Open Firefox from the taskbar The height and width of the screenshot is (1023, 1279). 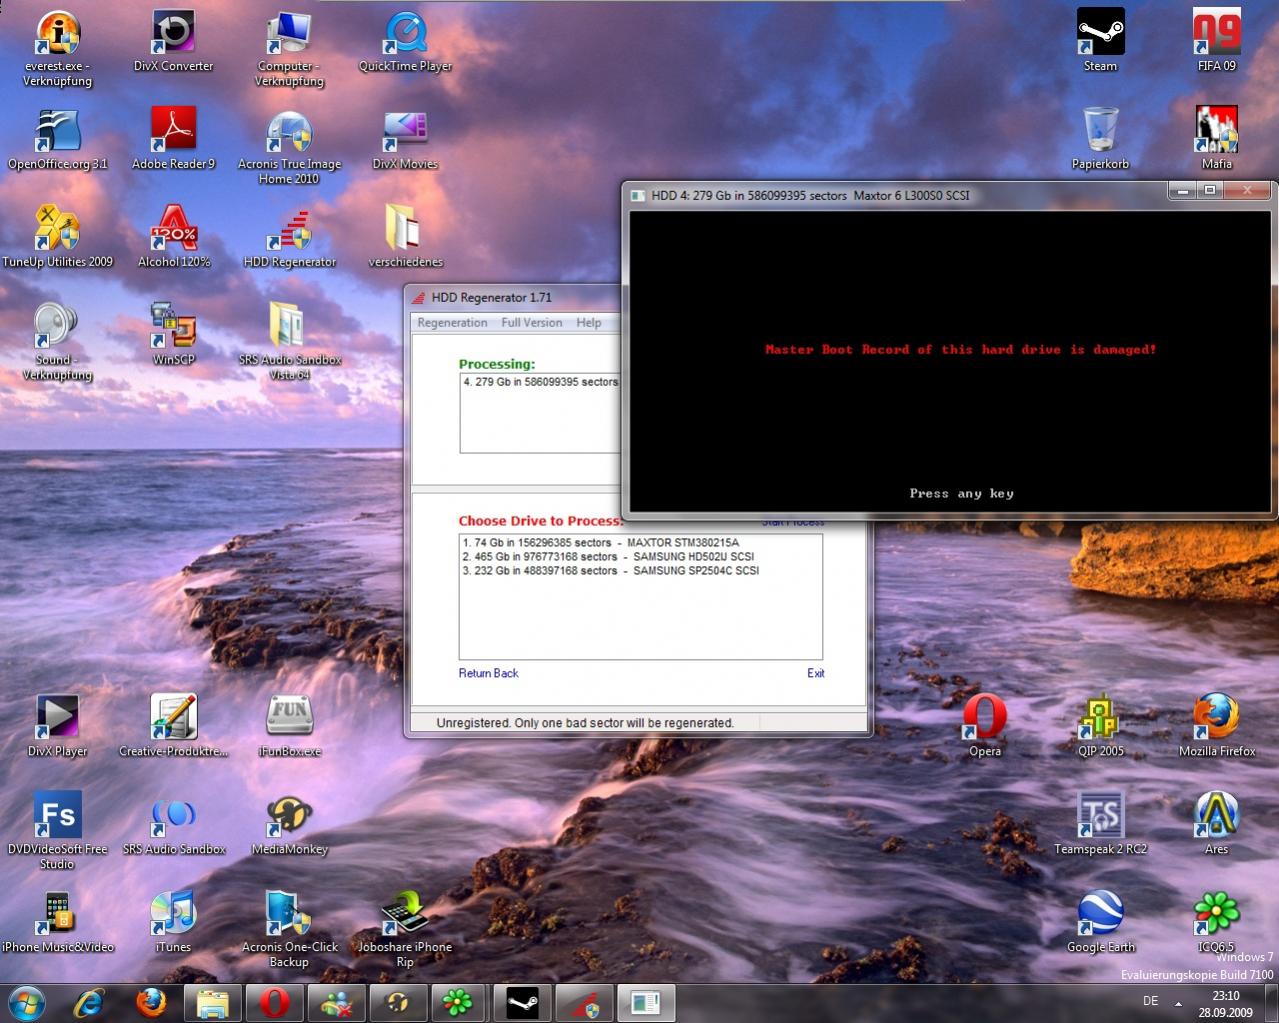coord(152,1002)
